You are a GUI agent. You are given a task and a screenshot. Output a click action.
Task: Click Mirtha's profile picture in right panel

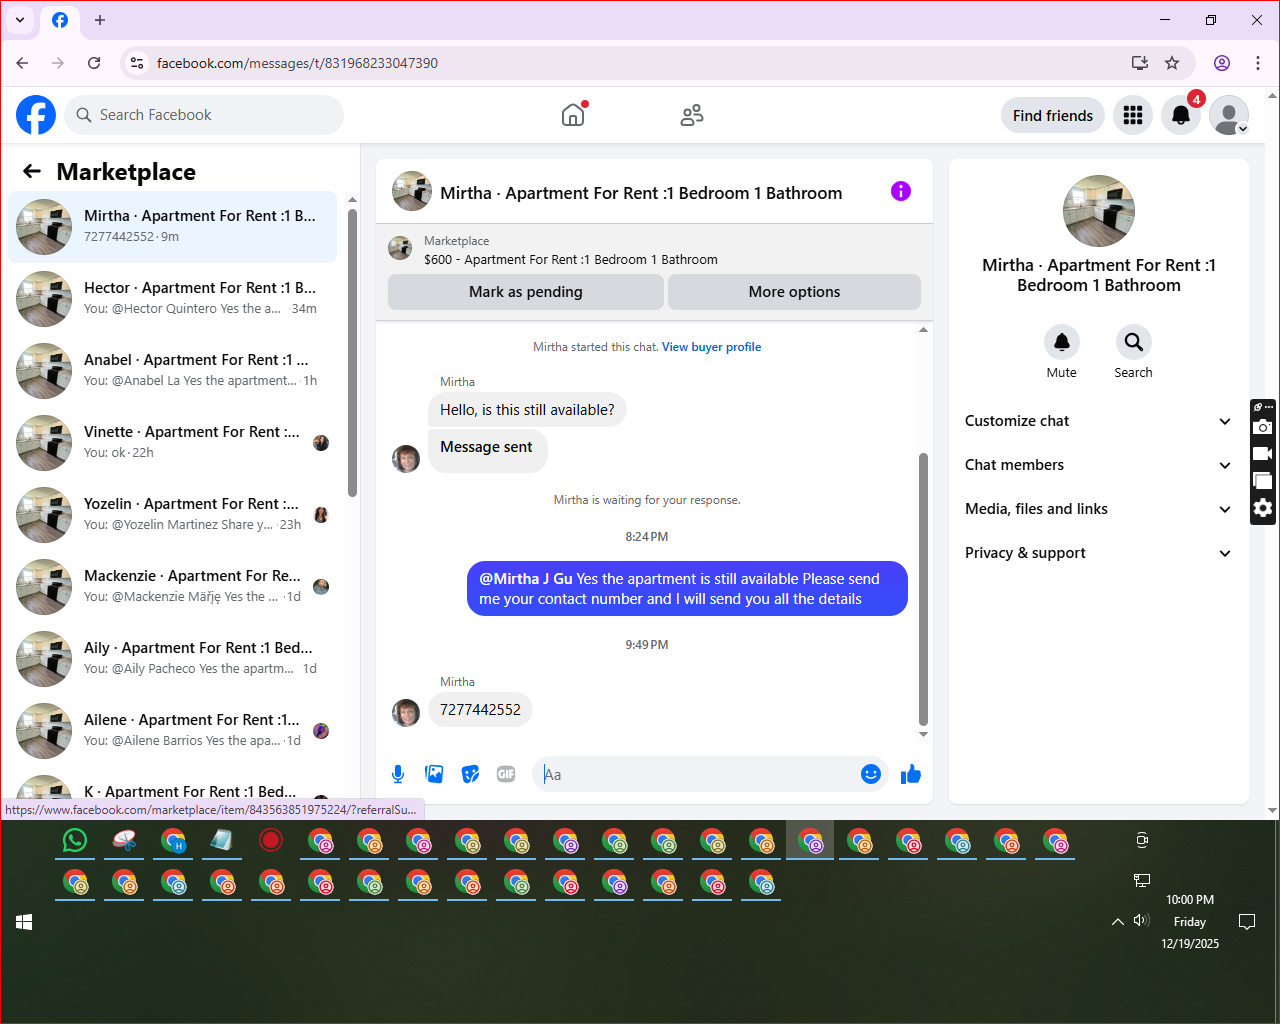[1099, 211]
